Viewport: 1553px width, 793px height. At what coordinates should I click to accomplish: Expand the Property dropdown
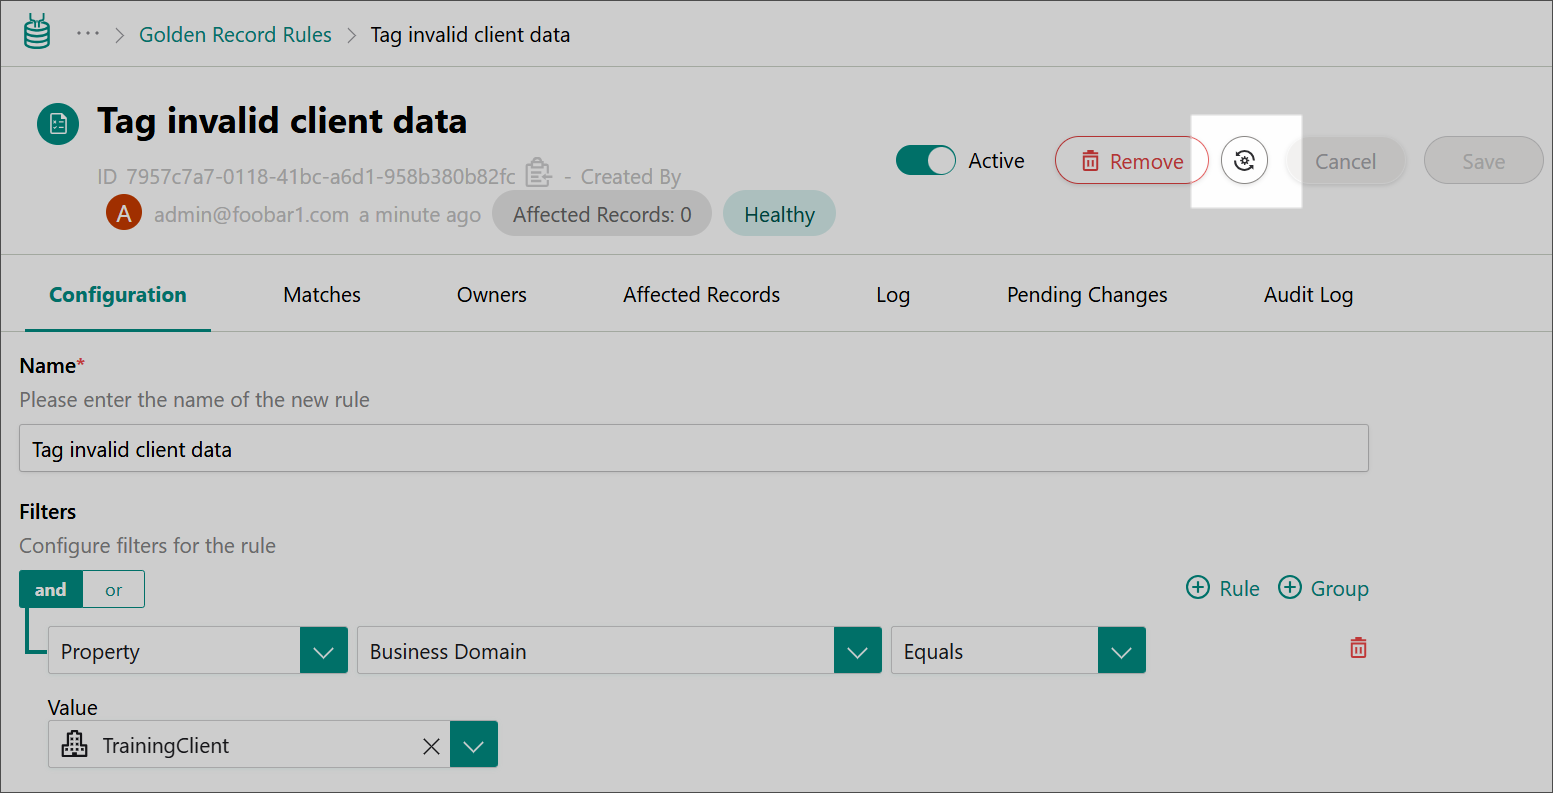[323, 651]
